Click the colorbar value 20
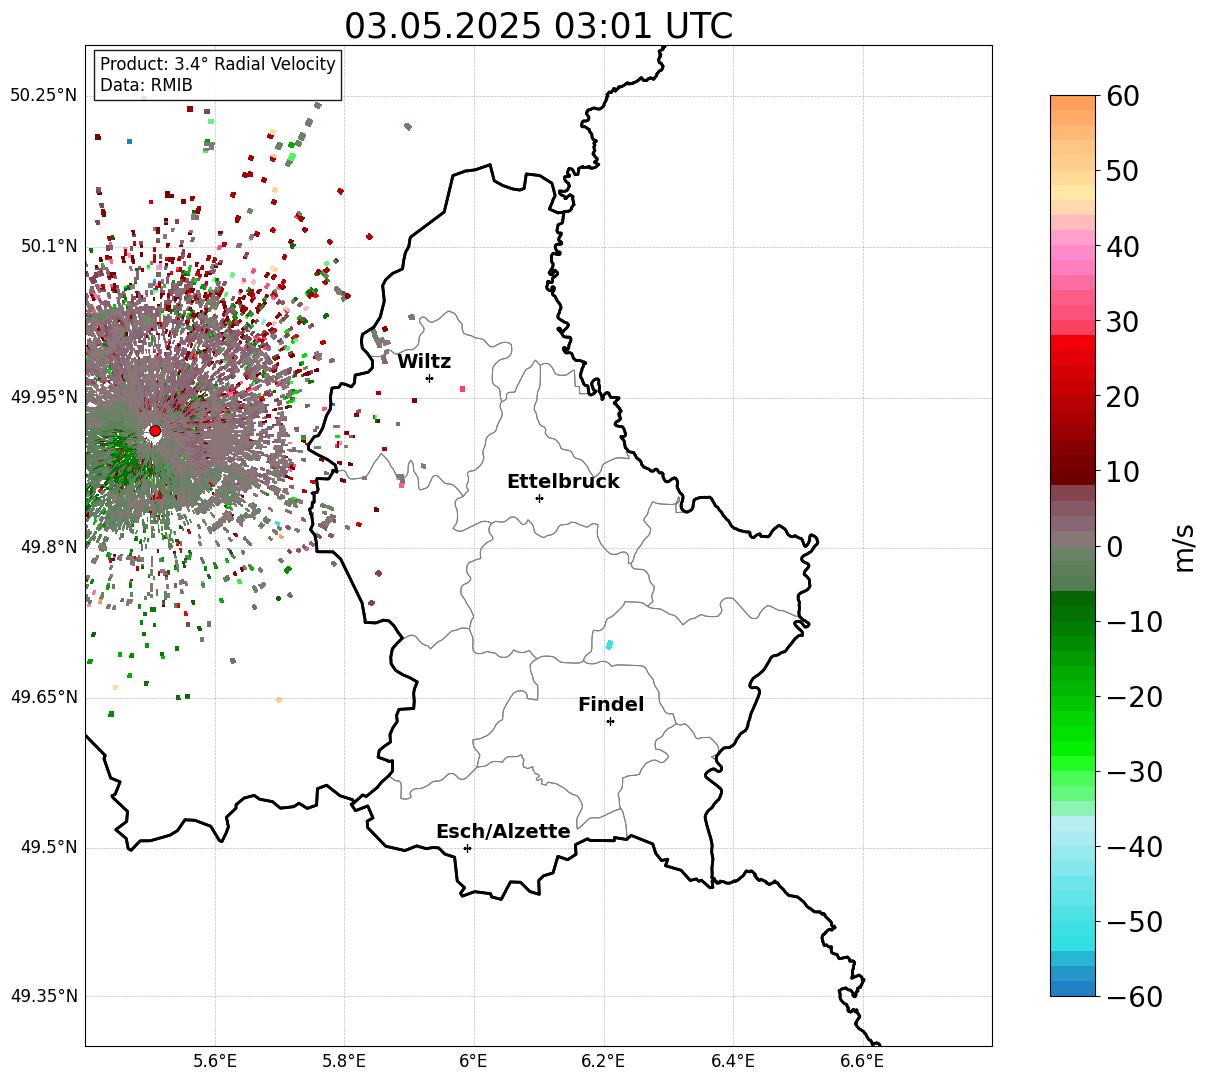Screen dimensions: 1207x1081 click(x=1122, y=397)
